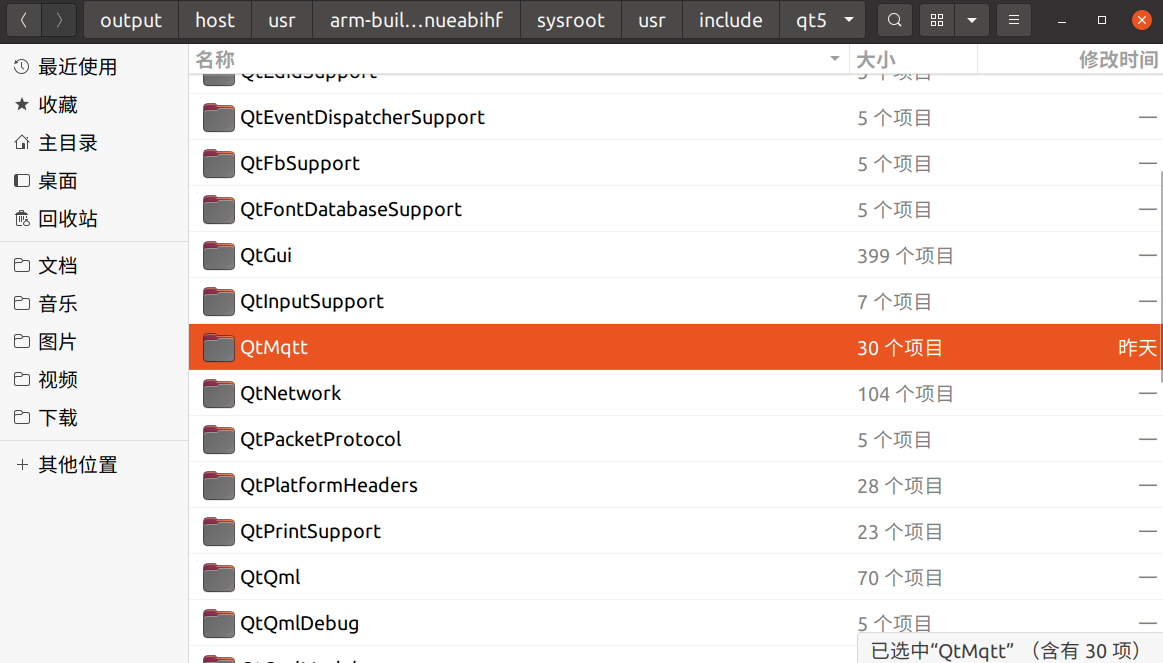Click QtFontDatabaseSupport name text
The image size is (1163, 663).
point(351,209)
